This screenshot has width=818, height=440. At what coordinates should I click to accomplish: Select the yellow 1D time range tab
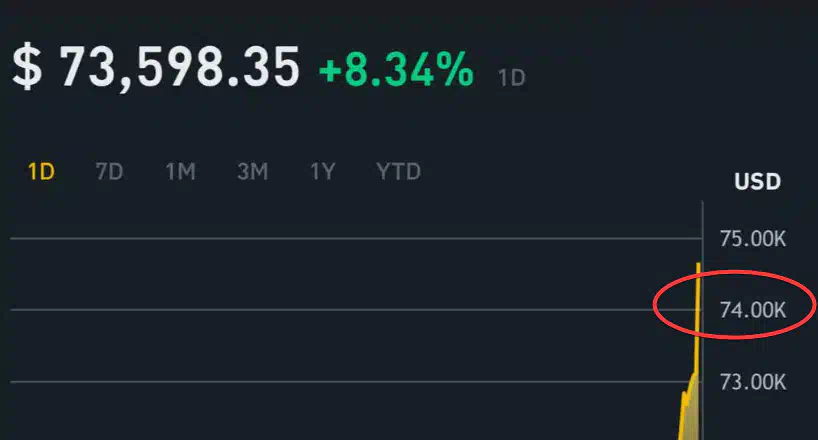[x=41, y=172]
